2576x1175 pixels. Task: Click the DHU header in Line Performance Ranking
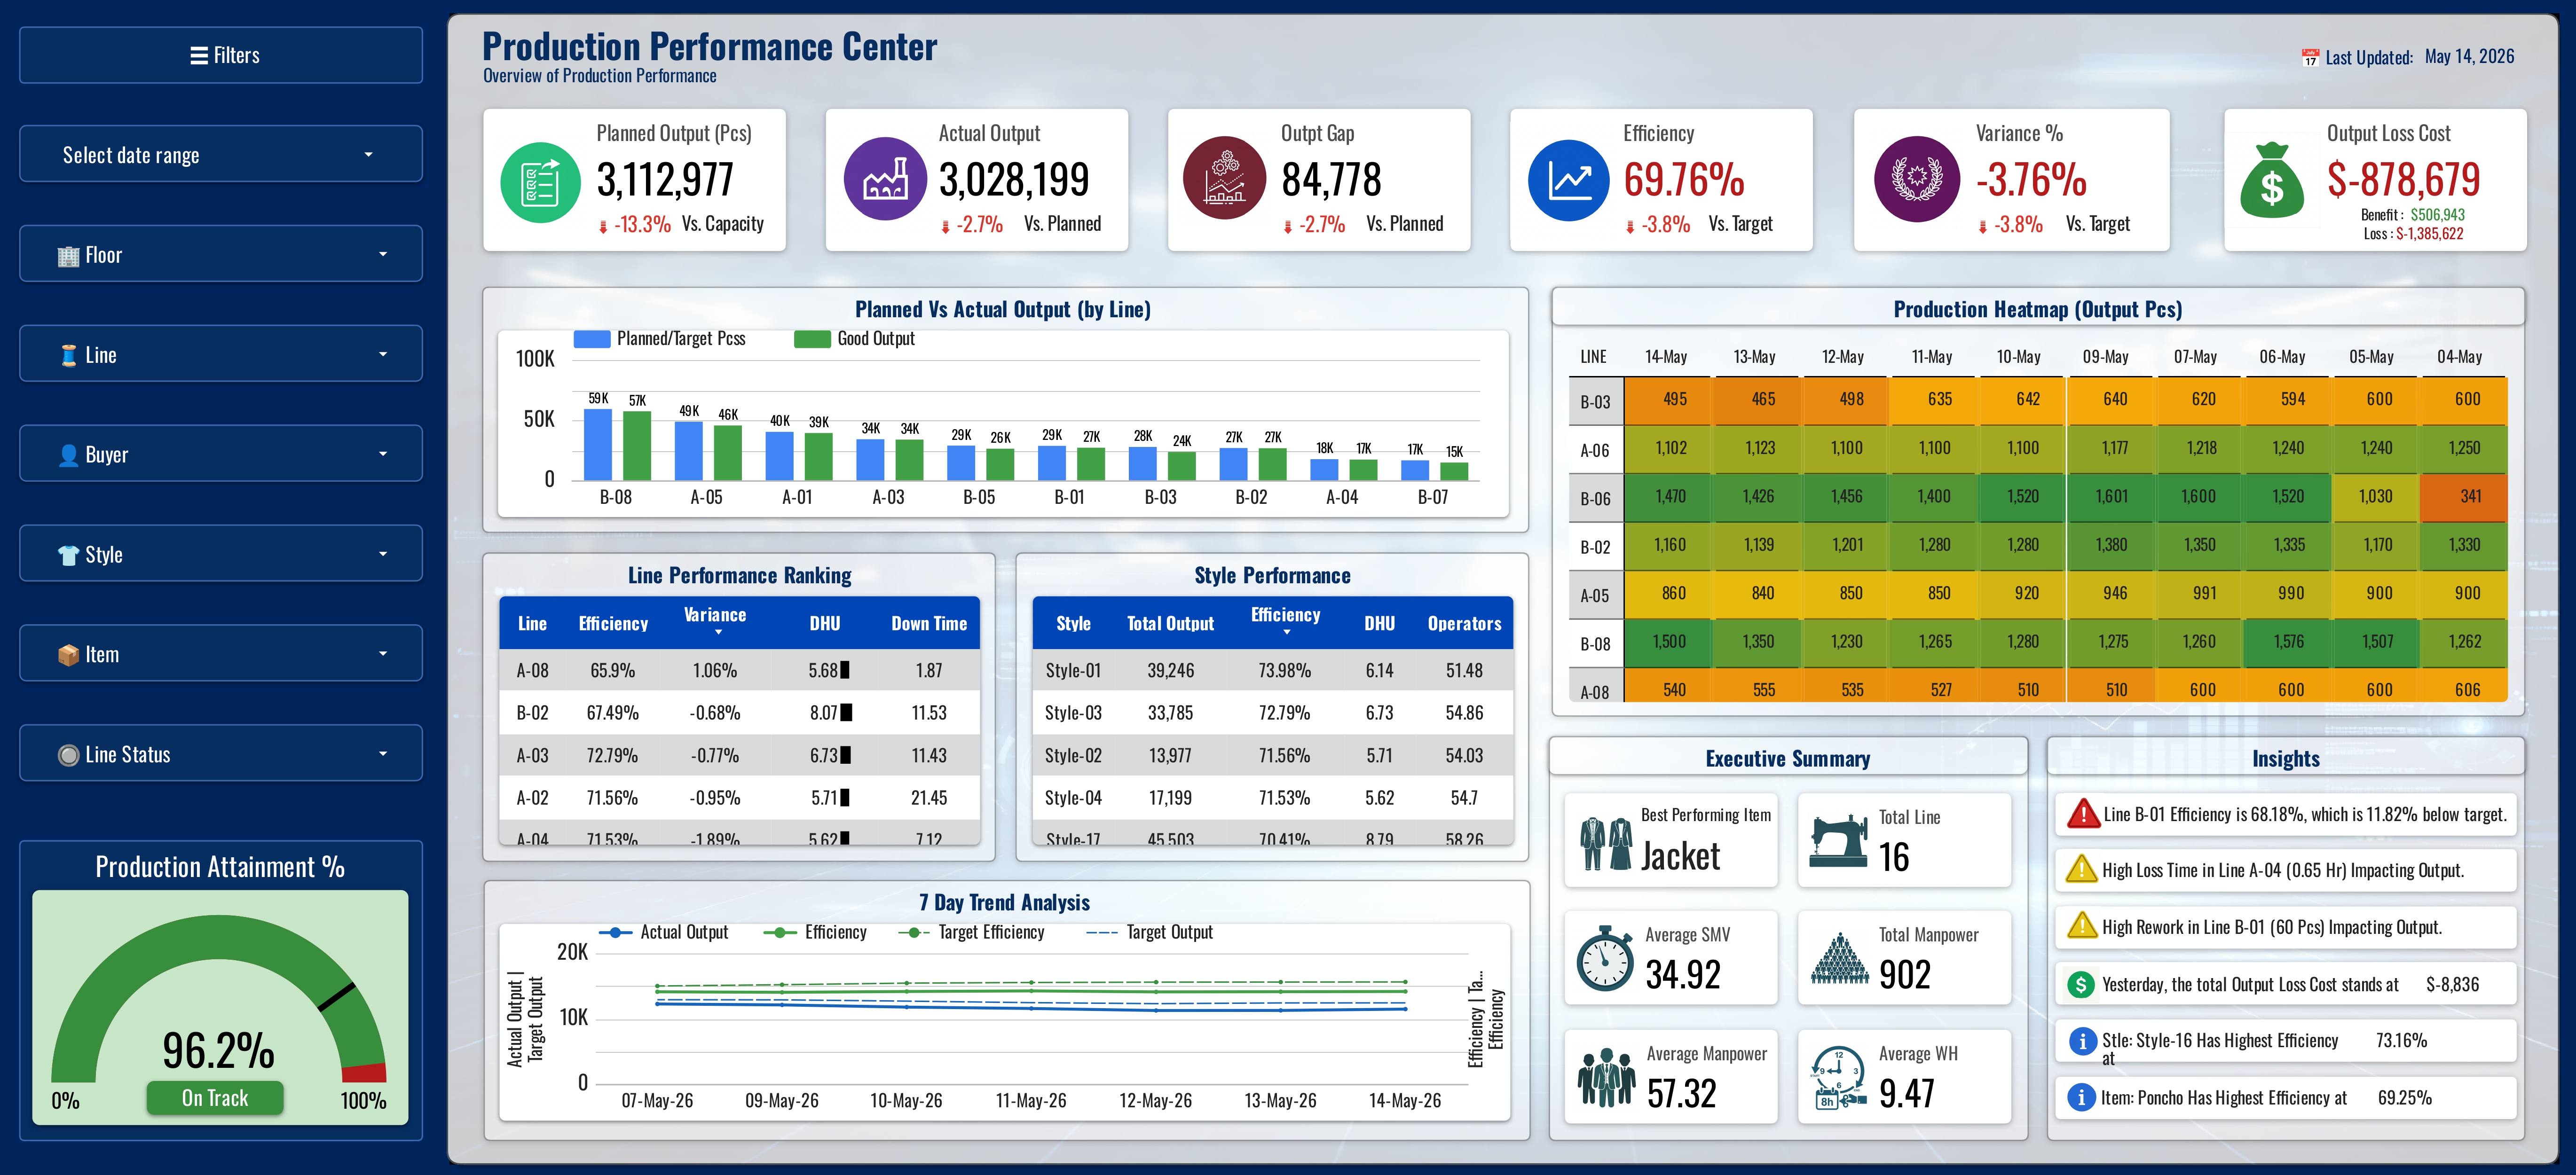[825, 623]
